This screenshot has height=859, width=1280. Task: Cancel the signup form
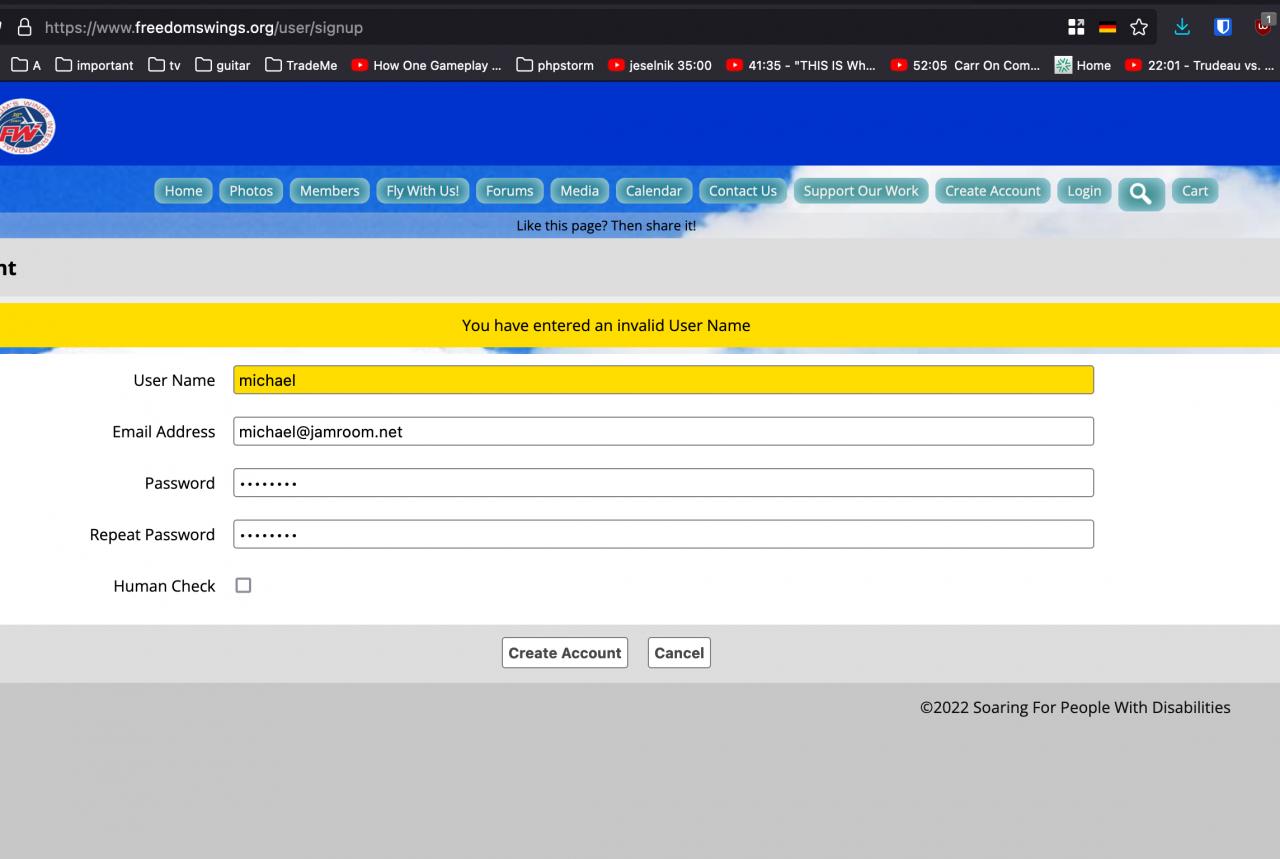(x=679, y=653)
